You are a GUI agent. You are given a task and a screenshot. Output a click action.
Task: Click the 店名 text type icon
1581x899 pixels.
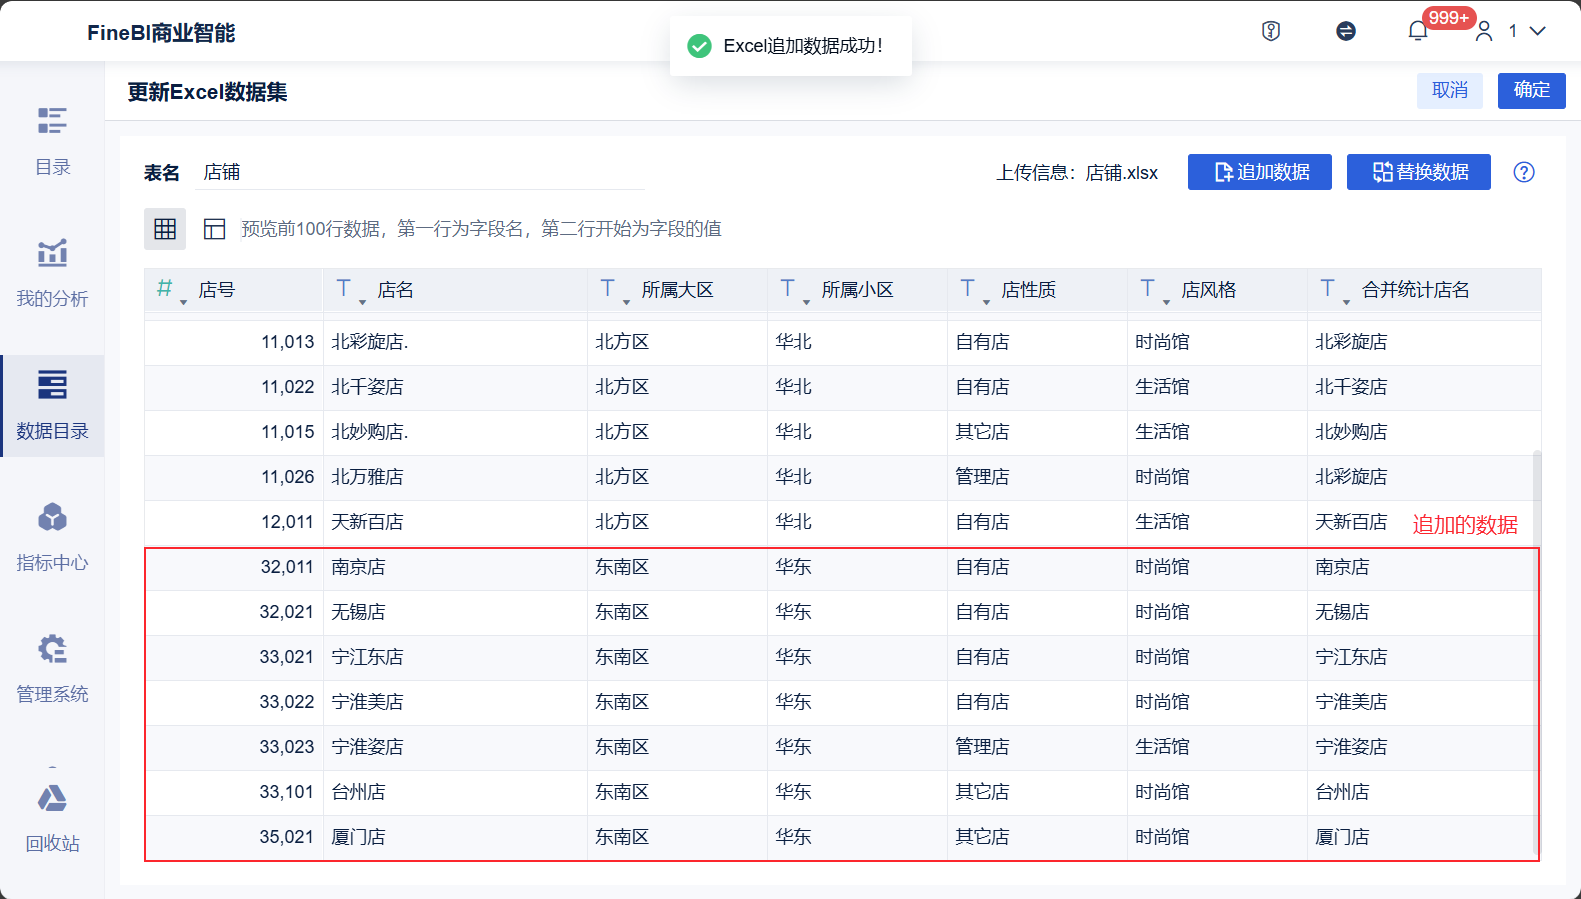point(344,288)
